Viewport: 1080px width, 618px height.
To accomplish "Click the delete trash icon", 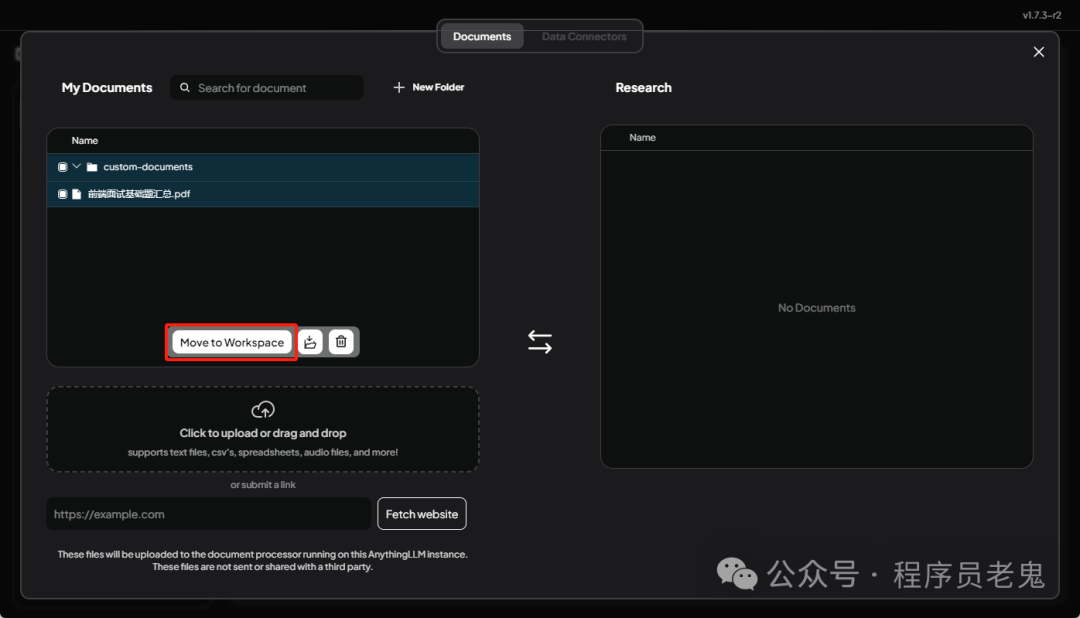I will coord(341,342).
